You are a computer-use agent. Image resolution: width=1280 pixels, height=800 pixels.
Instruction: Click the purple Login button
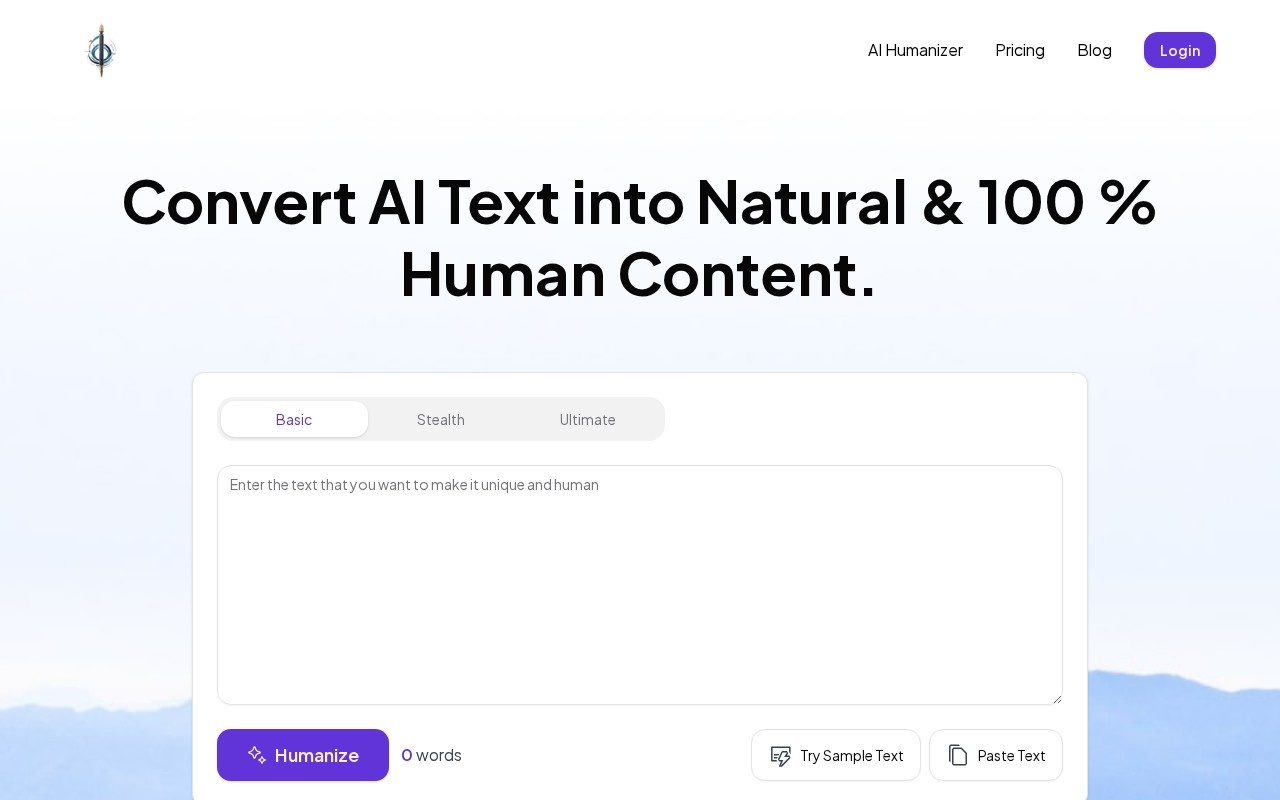(x=1180, y=50)
